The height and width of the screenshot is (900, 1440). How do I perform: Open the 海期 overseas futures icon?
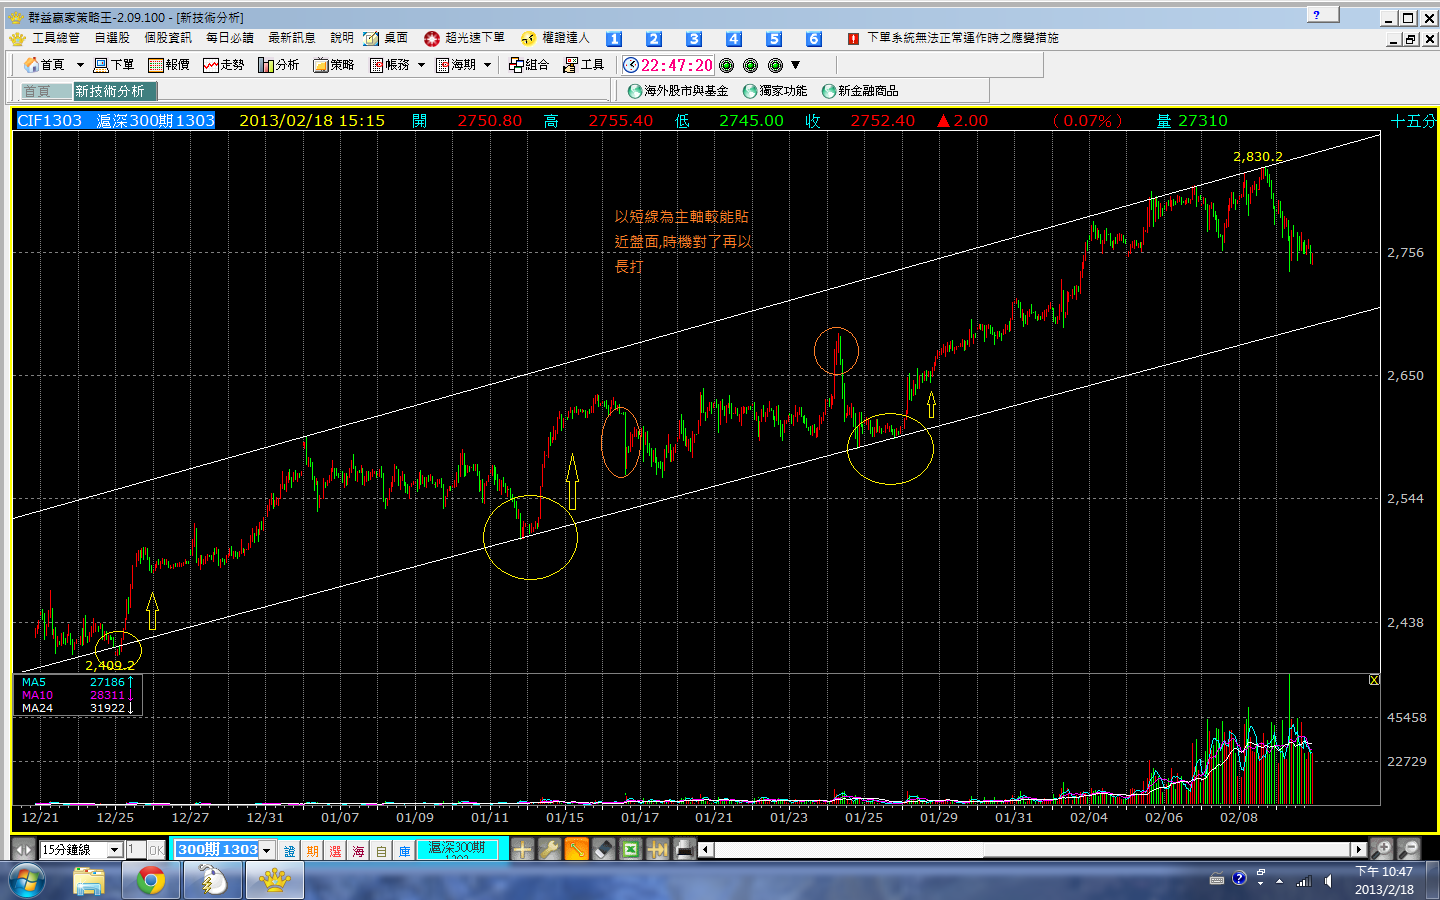456,65
